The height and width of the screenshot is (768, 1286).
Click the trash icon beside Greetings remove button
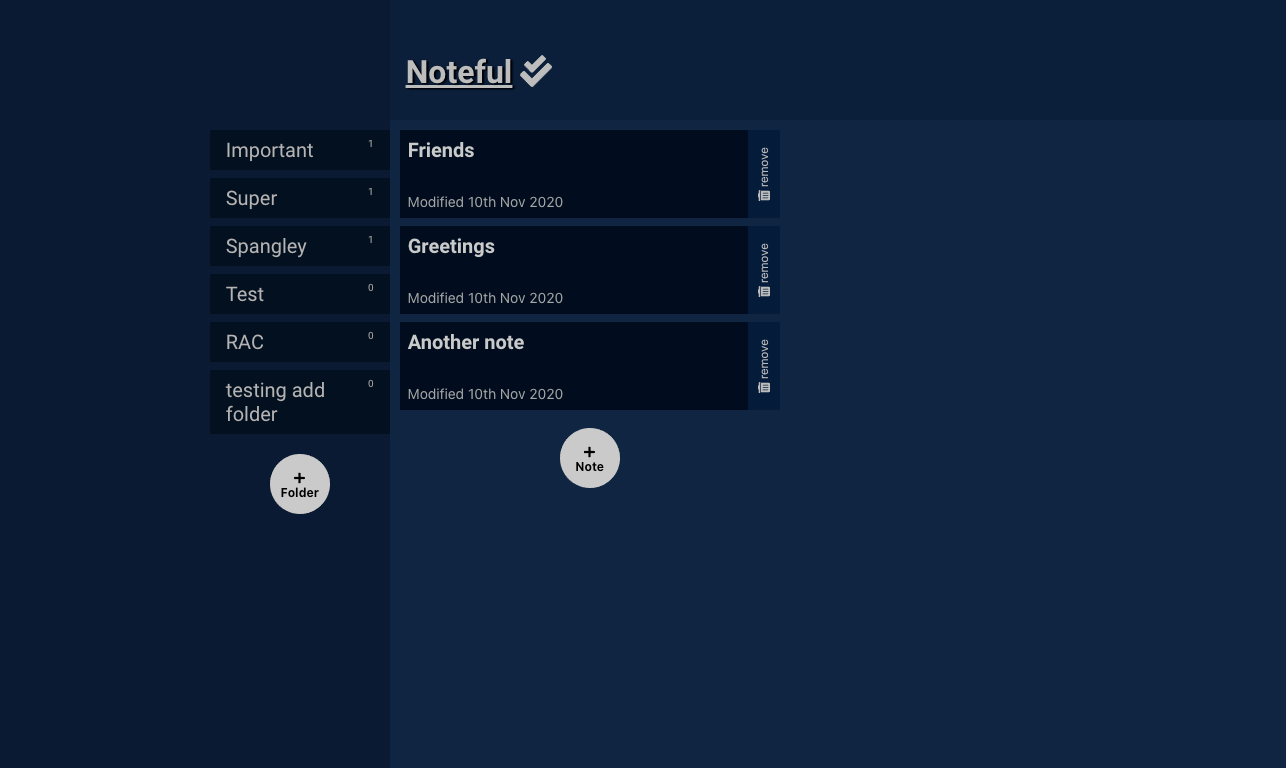point(763,290)
